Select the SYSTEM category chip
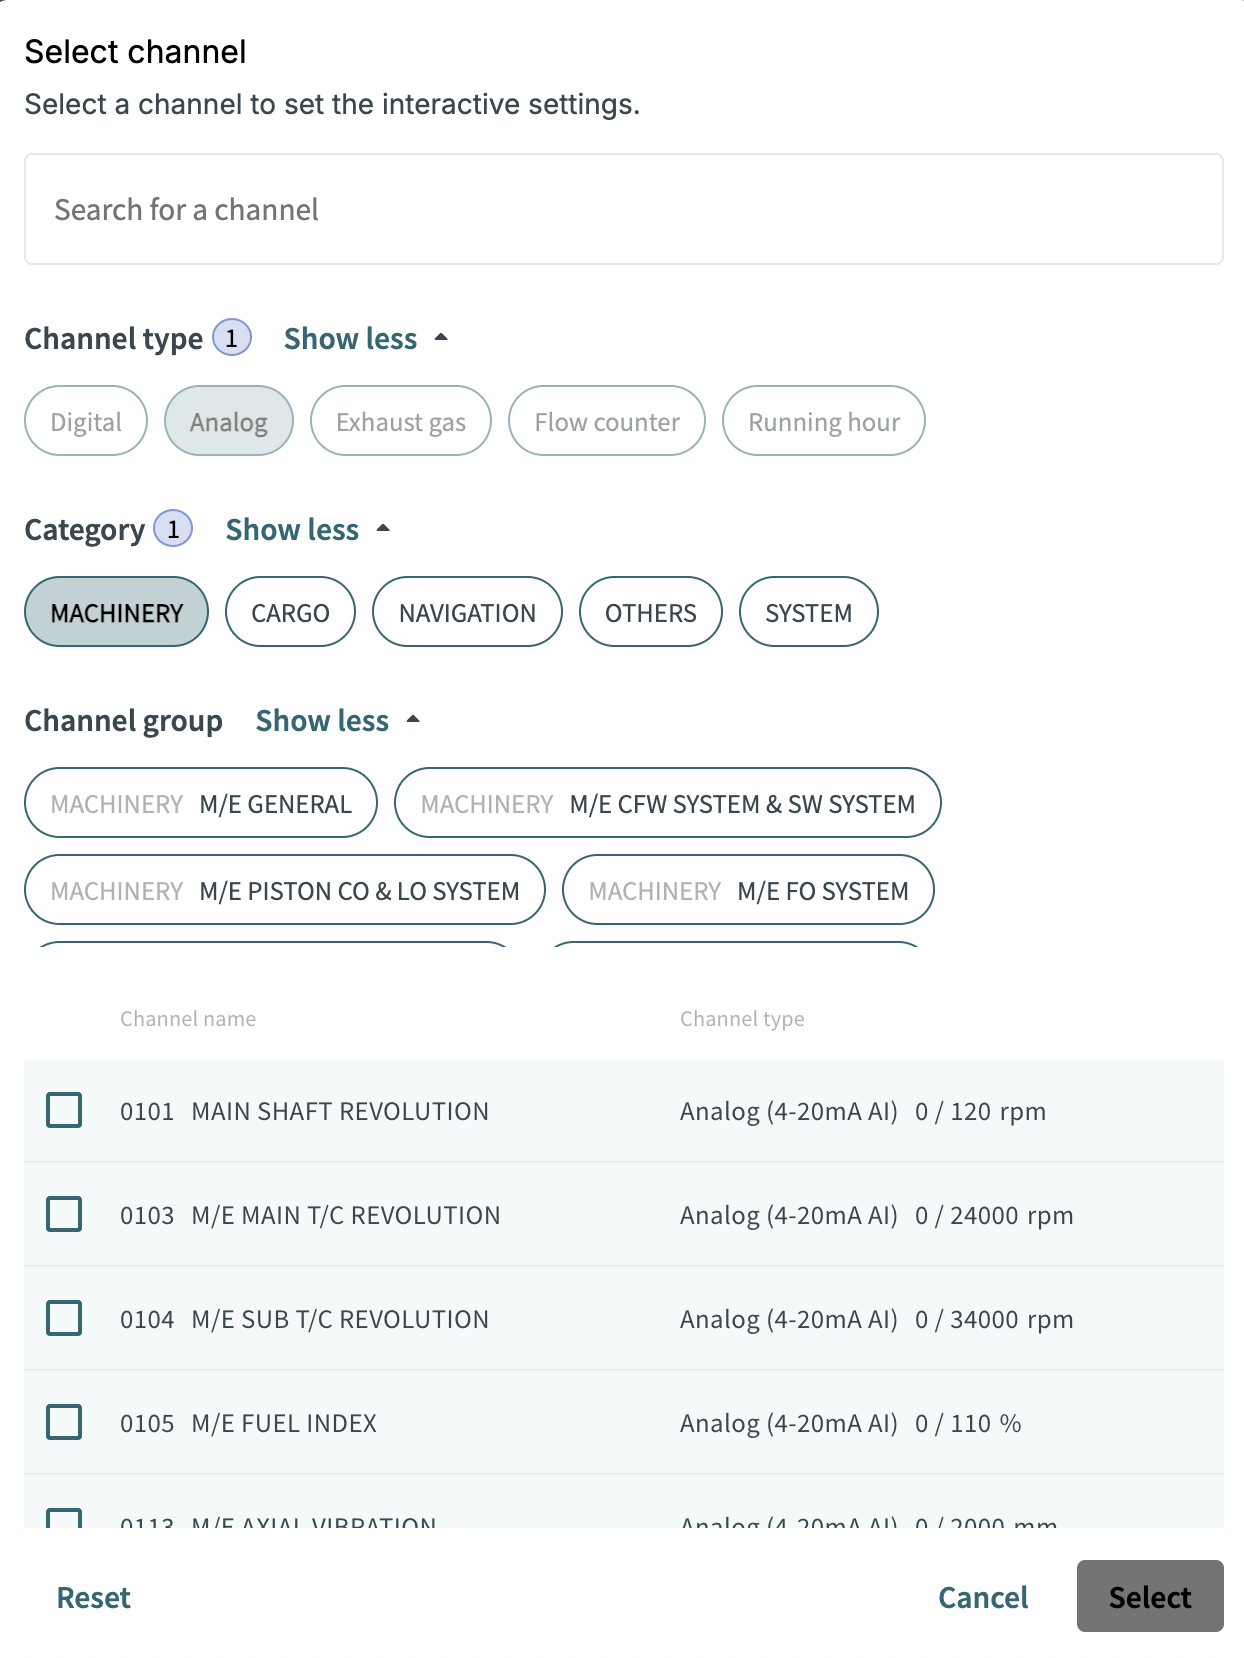The image size is (1244, 1658). (x=809, y=612)
